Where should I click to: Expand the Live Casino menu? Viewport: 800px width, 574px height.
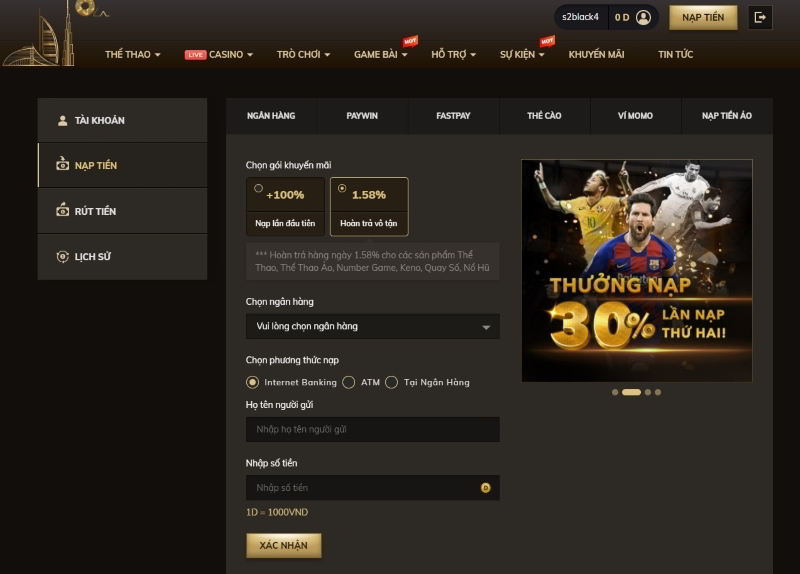[x=219, y=55]
